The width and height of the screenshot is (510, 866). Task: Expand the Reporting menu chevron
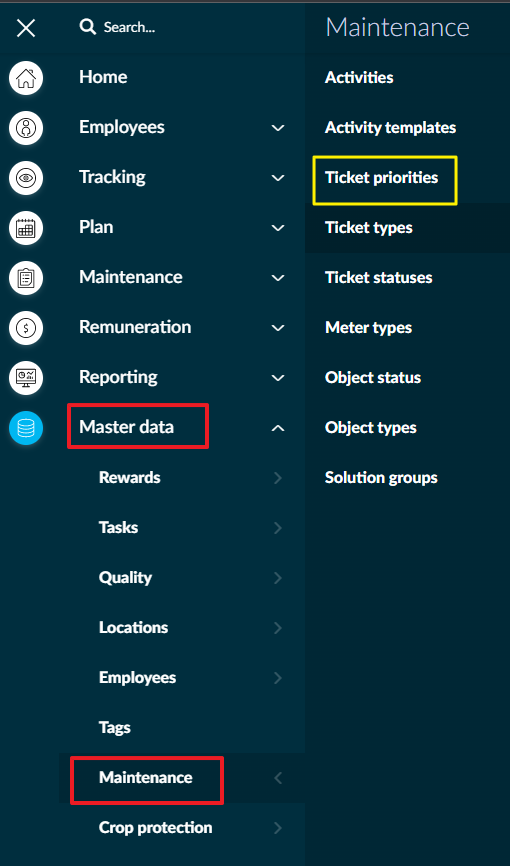click(x=278, y=378)
